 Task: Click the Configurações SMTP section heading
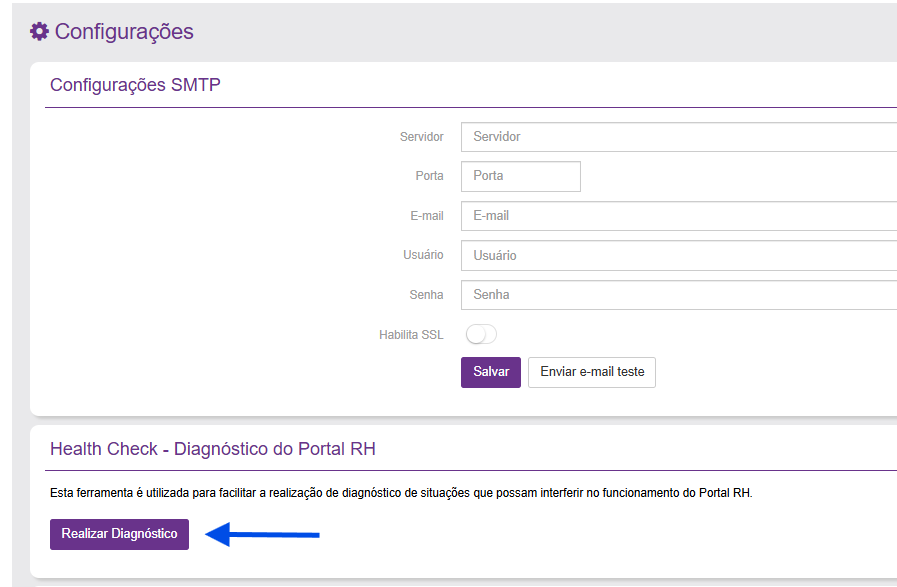135,85
